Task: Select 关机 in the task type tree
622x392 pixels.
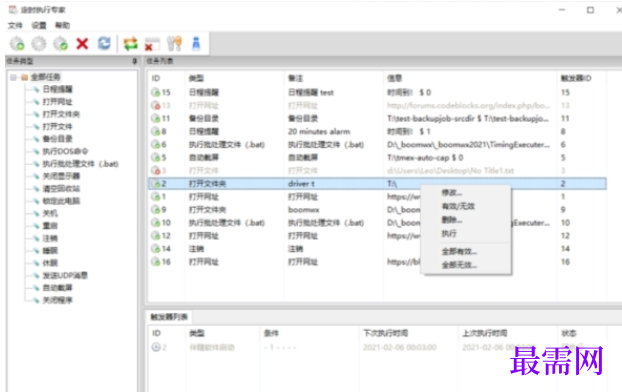Action: coord(50,213)
